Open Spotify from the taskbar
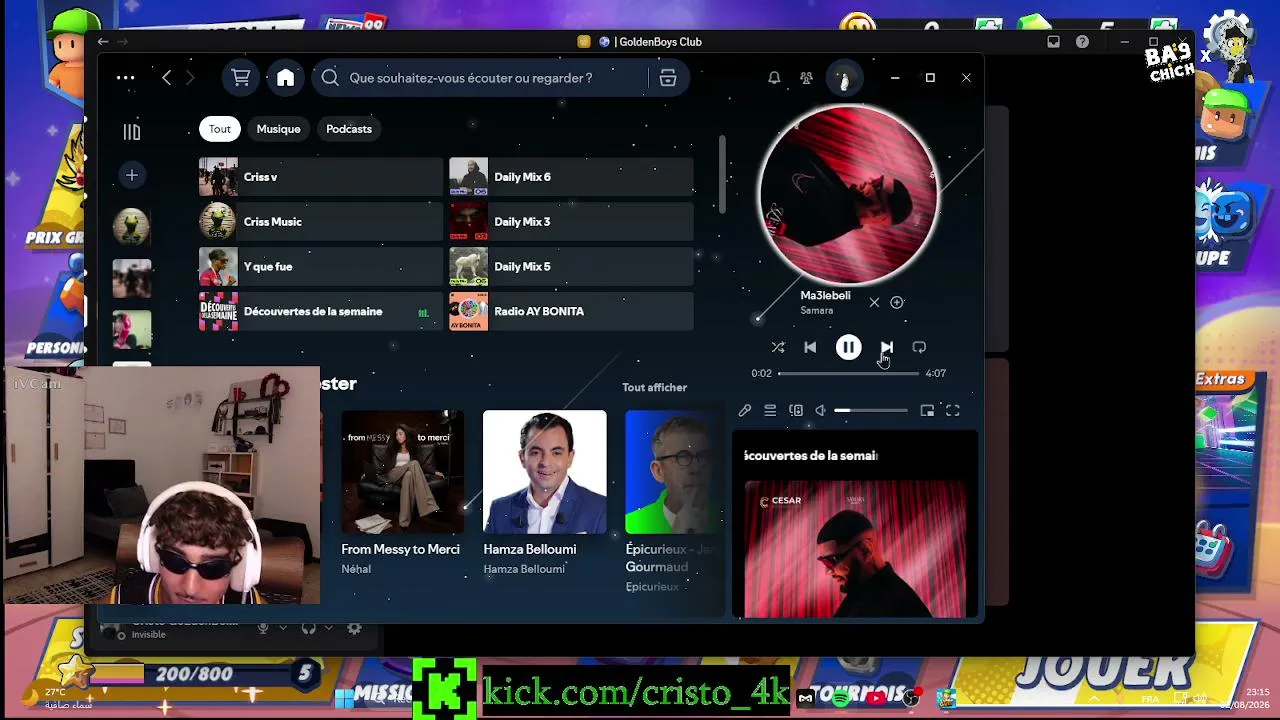Image resolution: width=1280 pixels, height=720 pixels. 842,697
